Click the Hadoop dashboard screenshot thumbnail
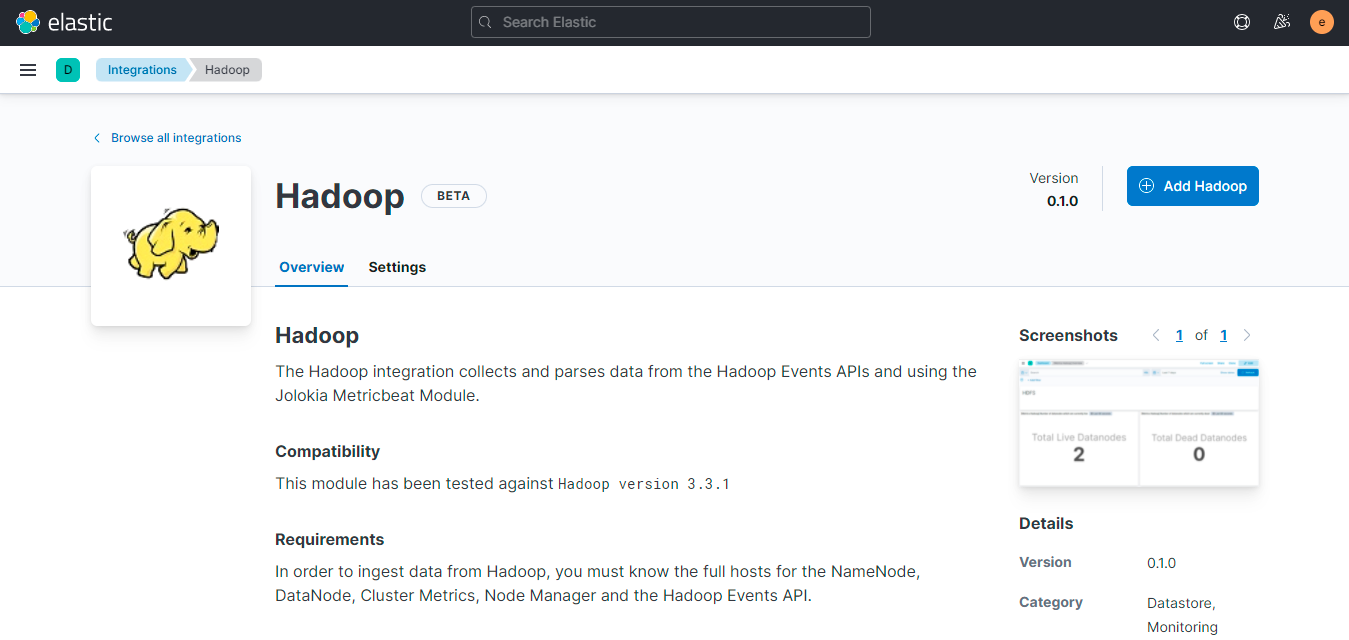Image resolution: width=1349 pixels, height=640 pixels. (1139, 422)
